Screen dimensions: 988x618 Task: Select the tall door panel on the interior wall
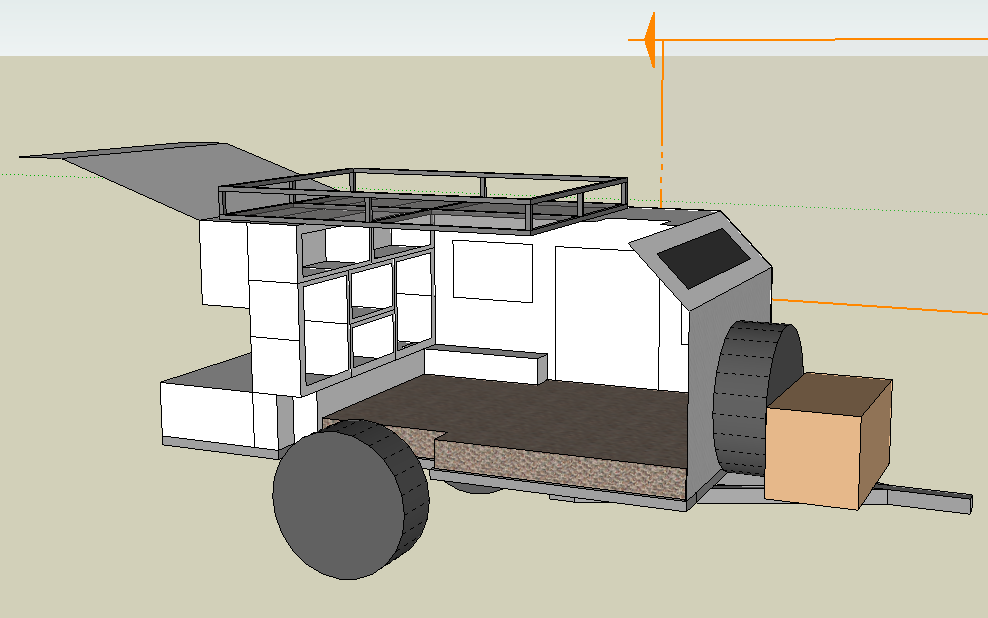click(x=606, y=318)
